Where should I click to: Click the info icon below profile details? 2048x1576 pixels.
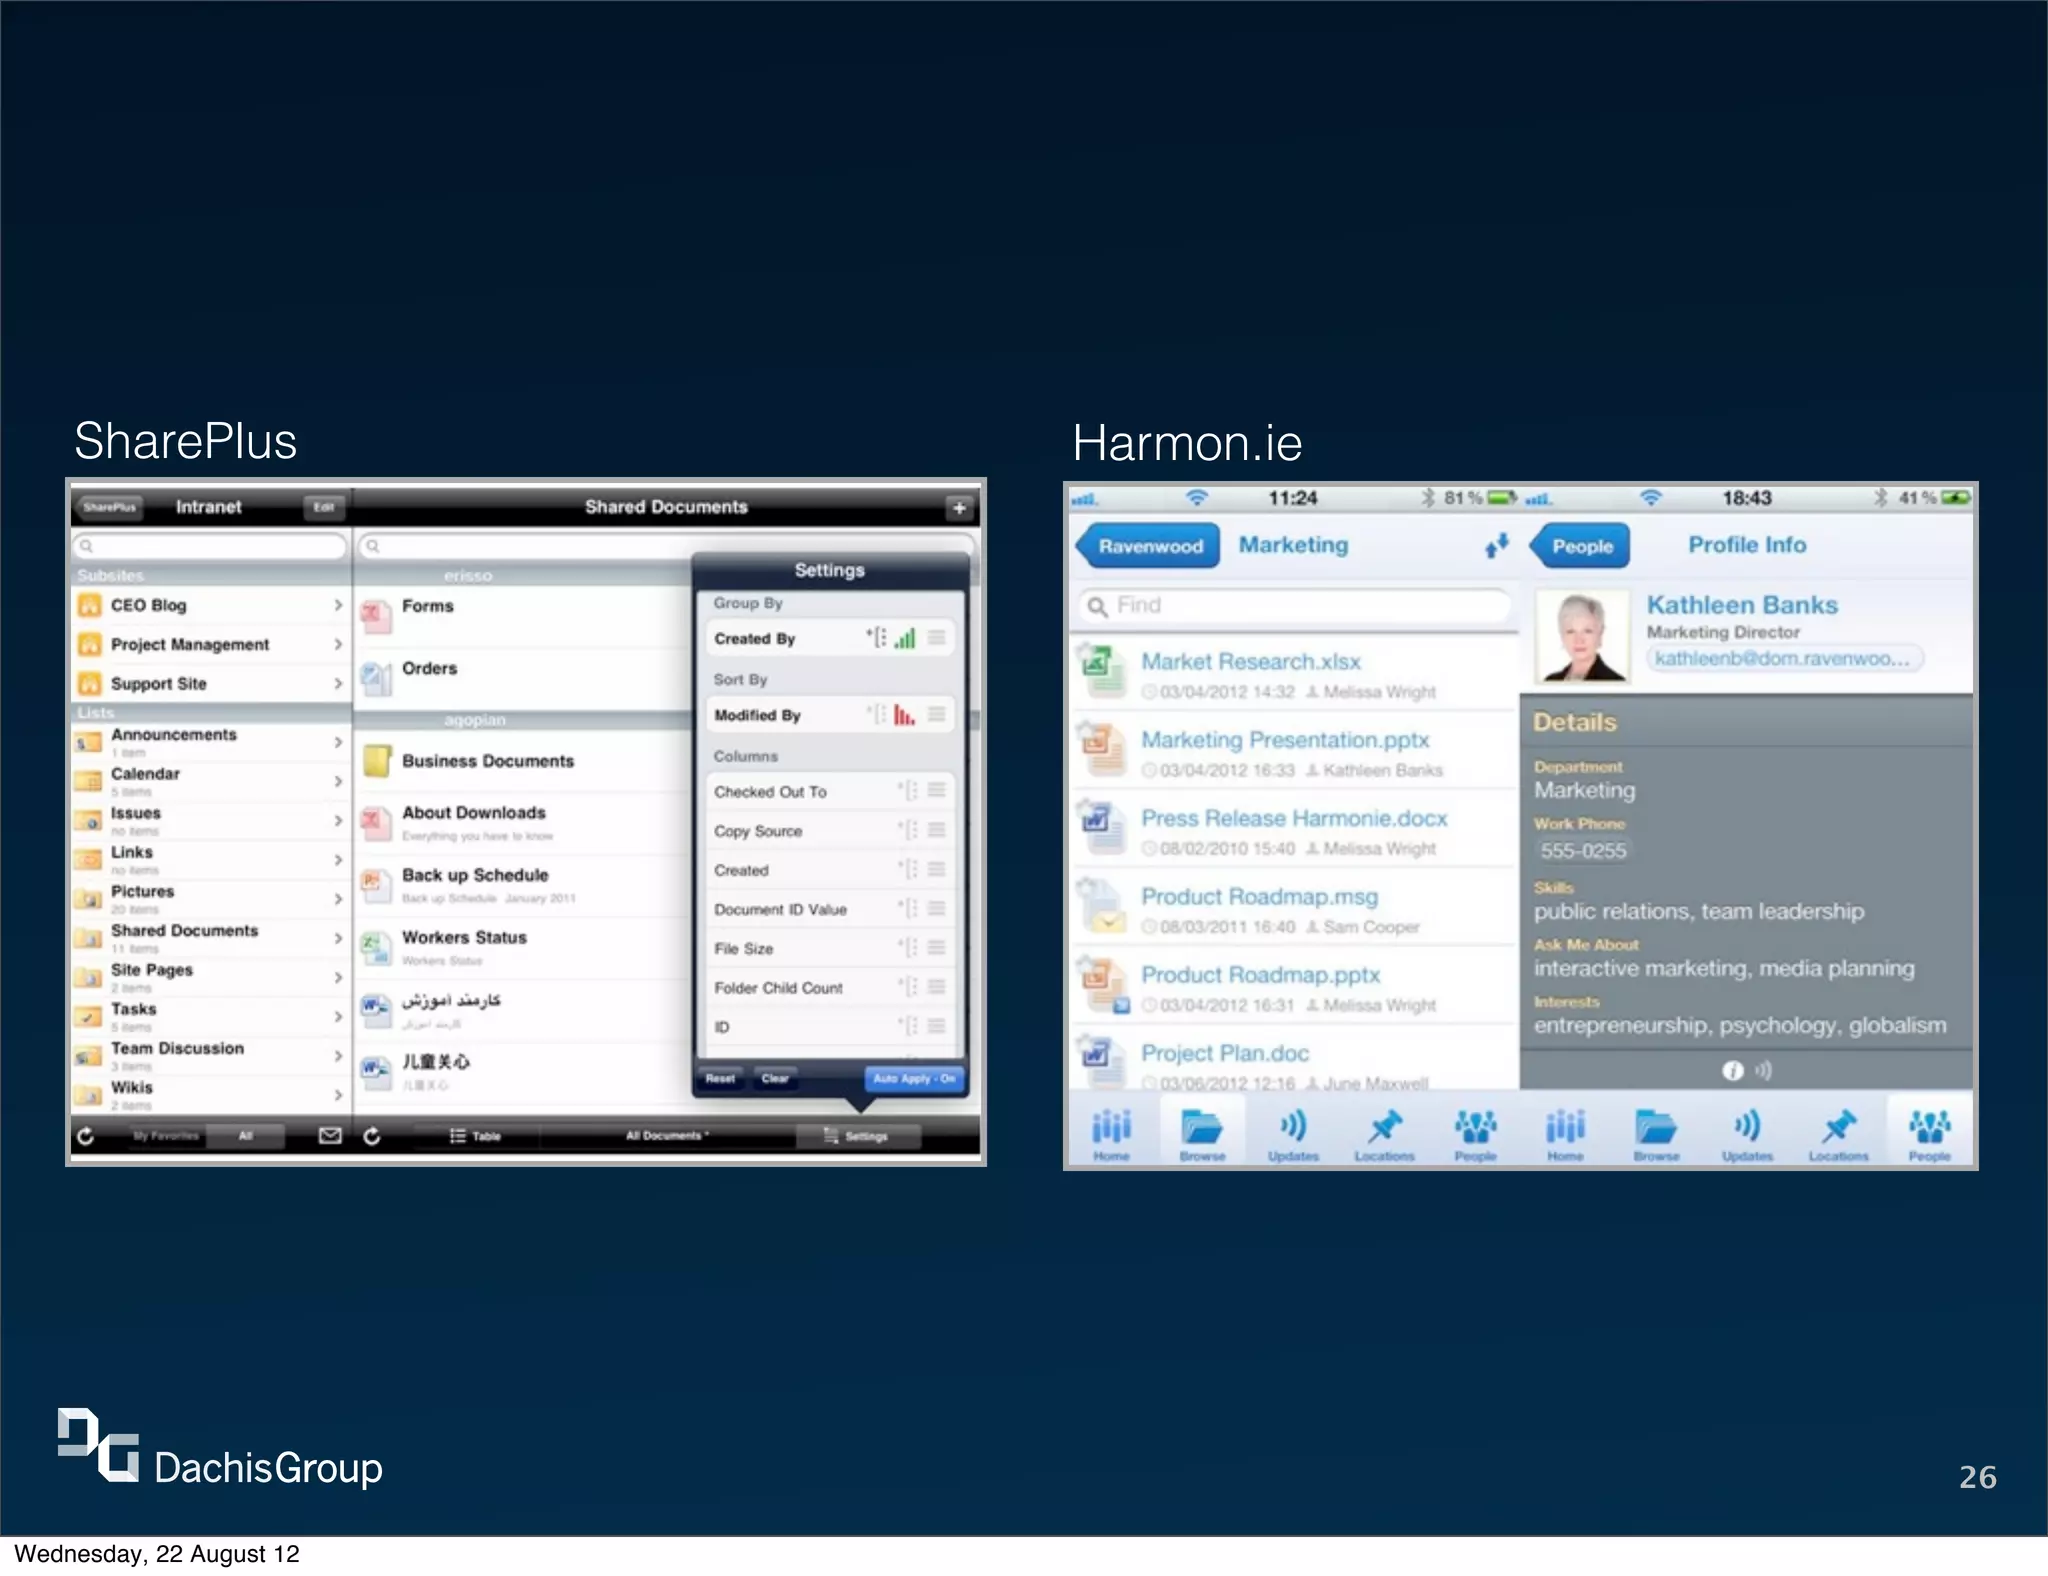(1733, 1071)
